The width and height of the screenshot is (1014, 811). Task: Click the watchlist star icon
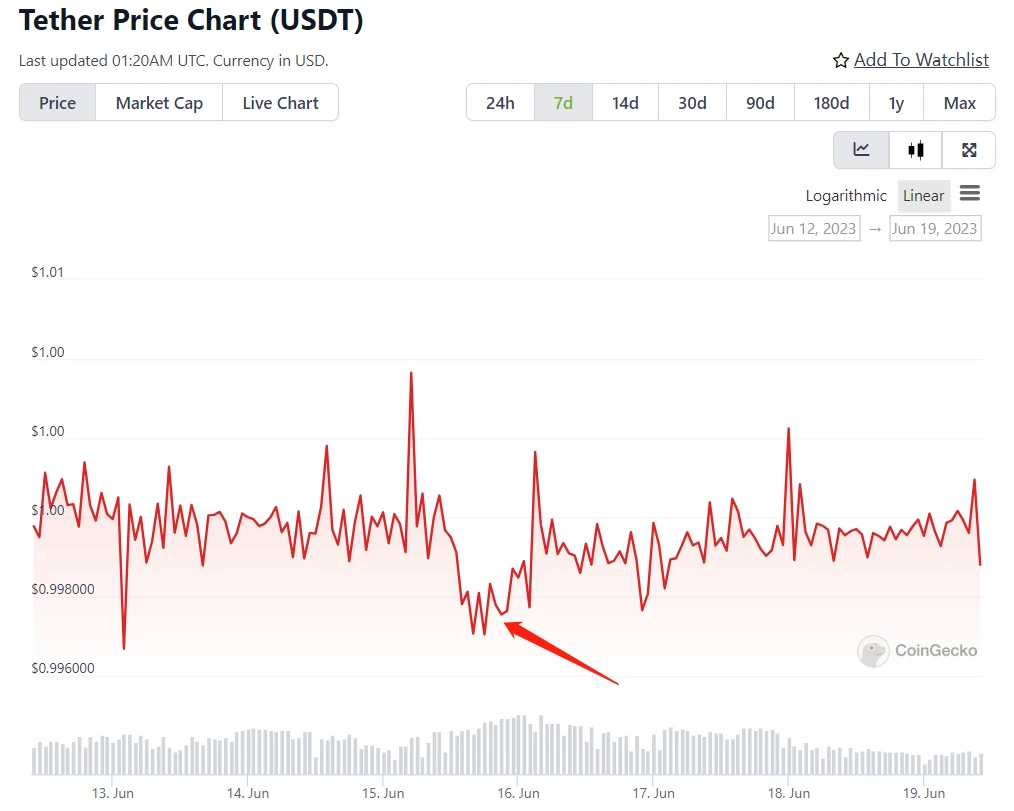pyautogui.click(x=841, y=61)
